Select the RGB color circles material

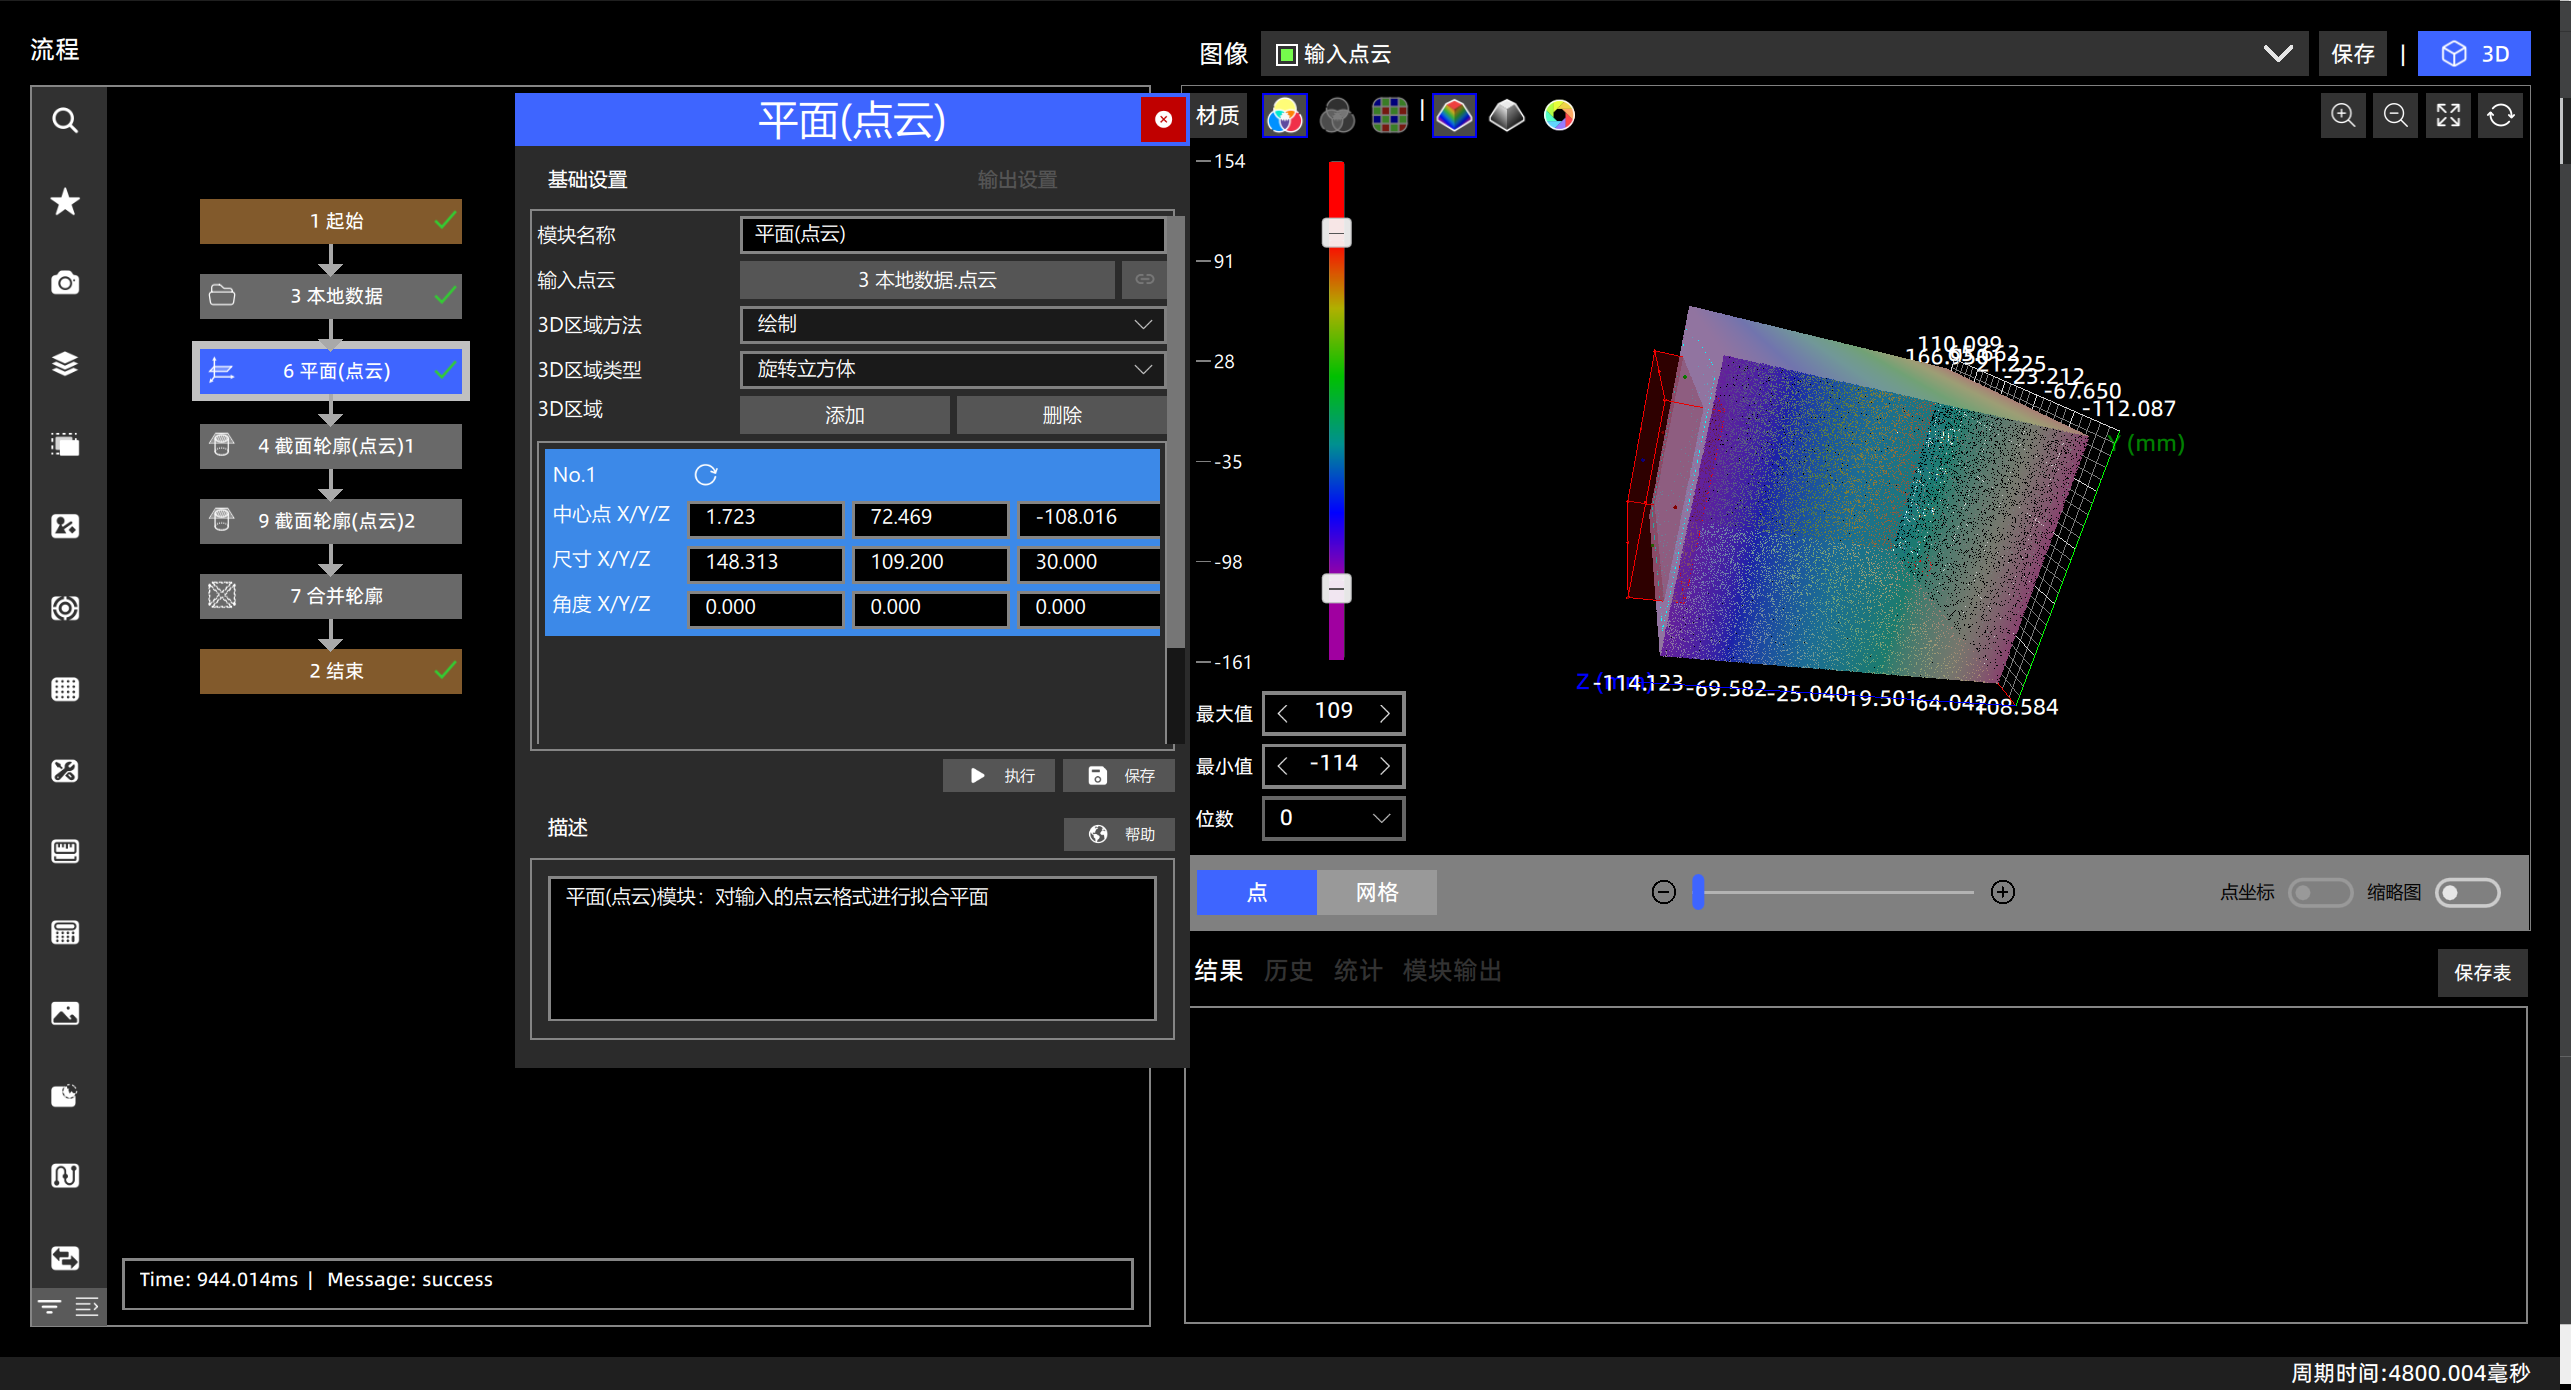(1284, 116)
